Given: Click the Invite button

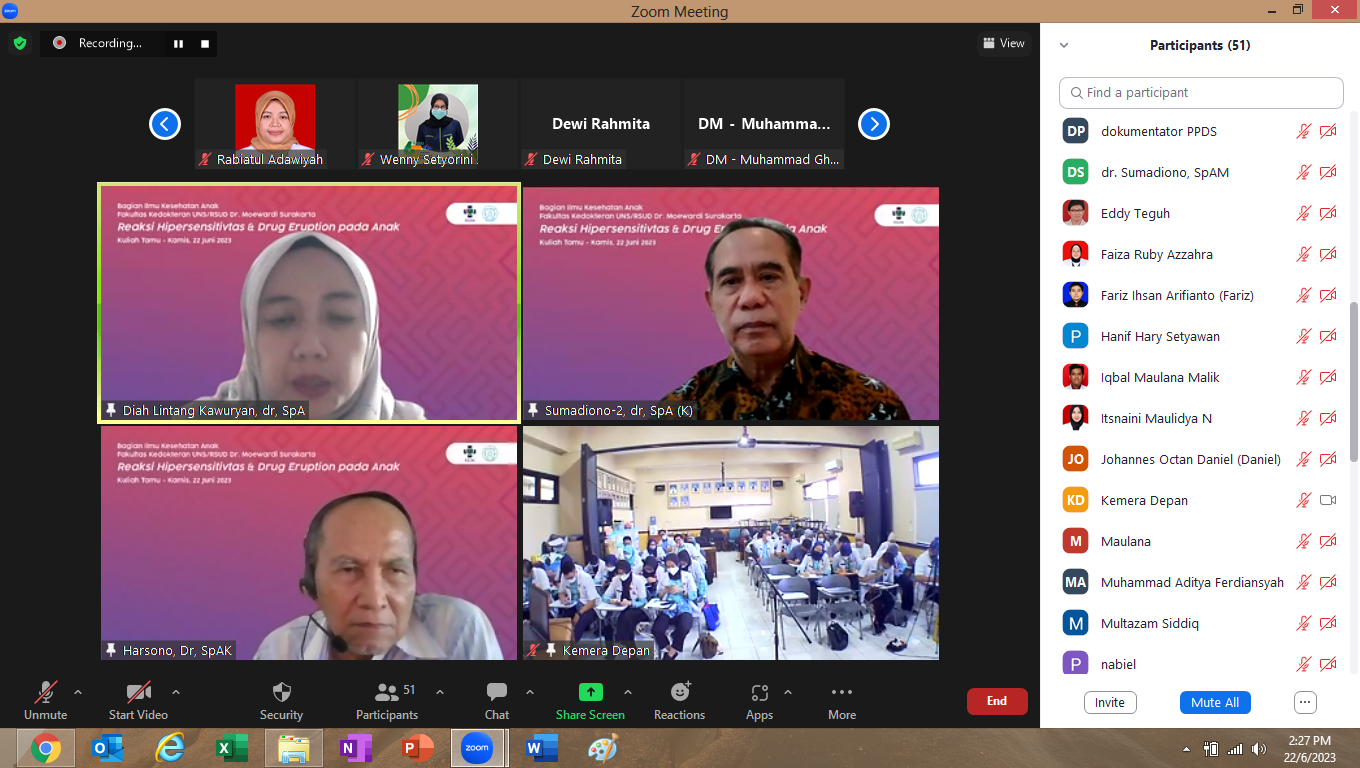Looking at the screenshot, I should tap(1110, 702).
